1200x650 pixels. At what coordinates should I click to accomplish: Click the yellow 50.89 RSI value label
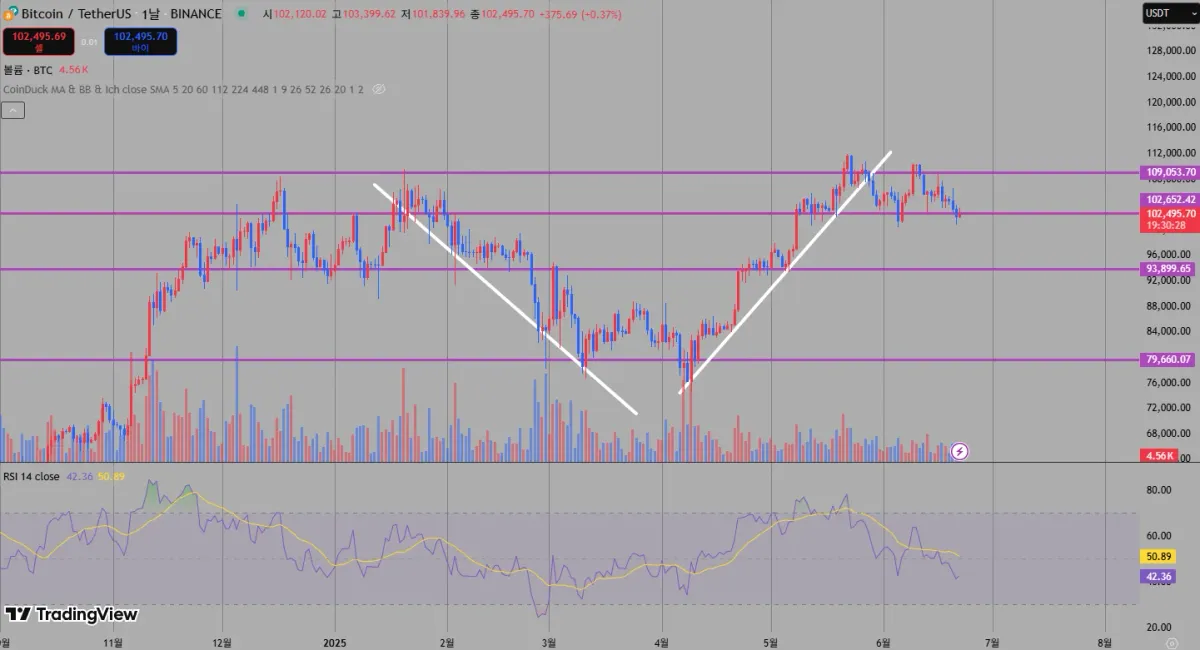pos(1158,557)
